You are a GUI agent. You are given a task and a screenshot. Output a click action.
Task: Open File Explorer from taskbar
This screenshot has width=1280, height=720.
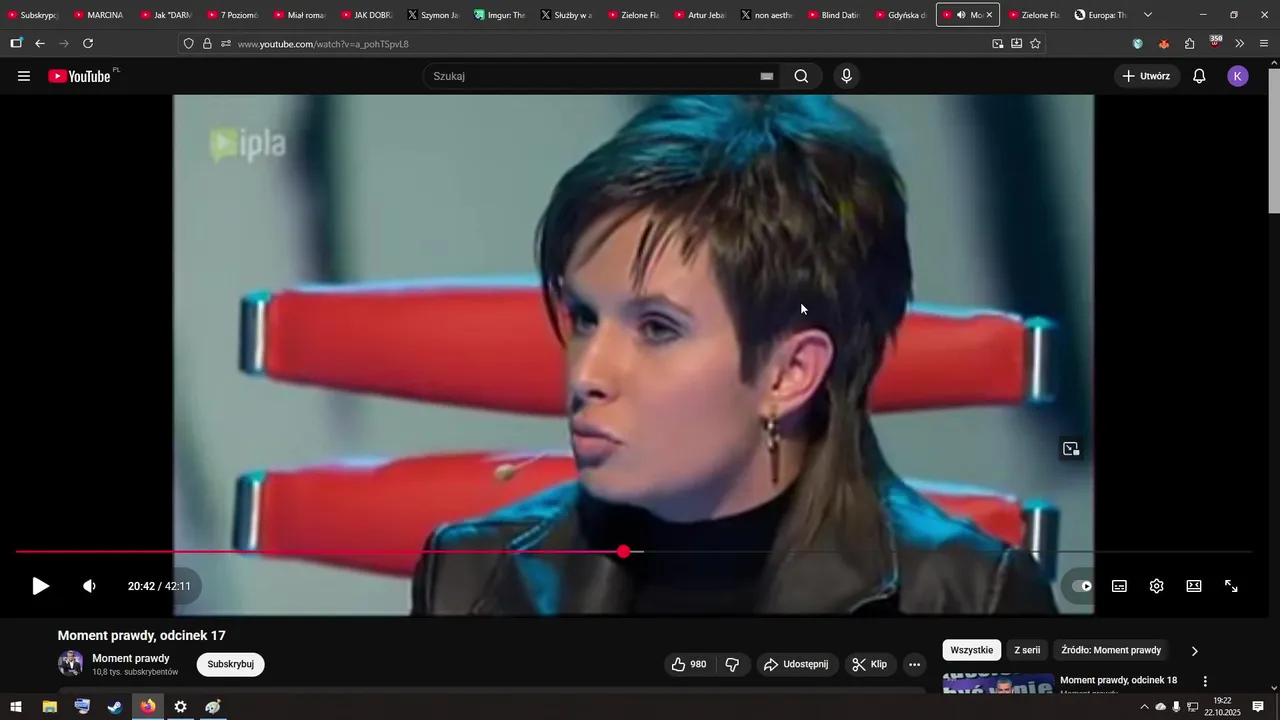click(49, 707)
